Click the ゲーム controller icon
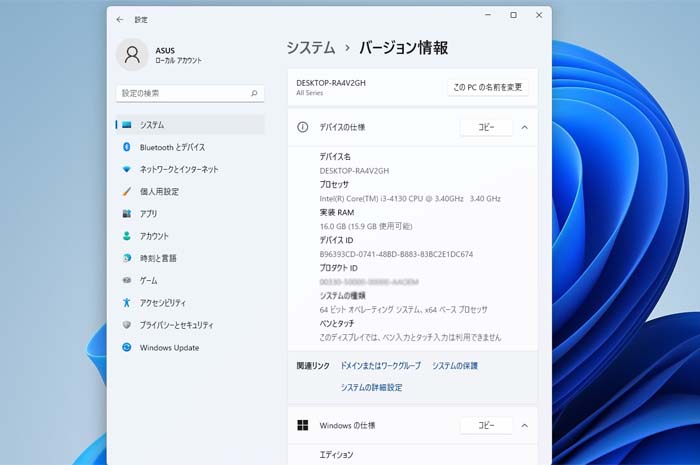700x465 pixels. coord(127,280)
